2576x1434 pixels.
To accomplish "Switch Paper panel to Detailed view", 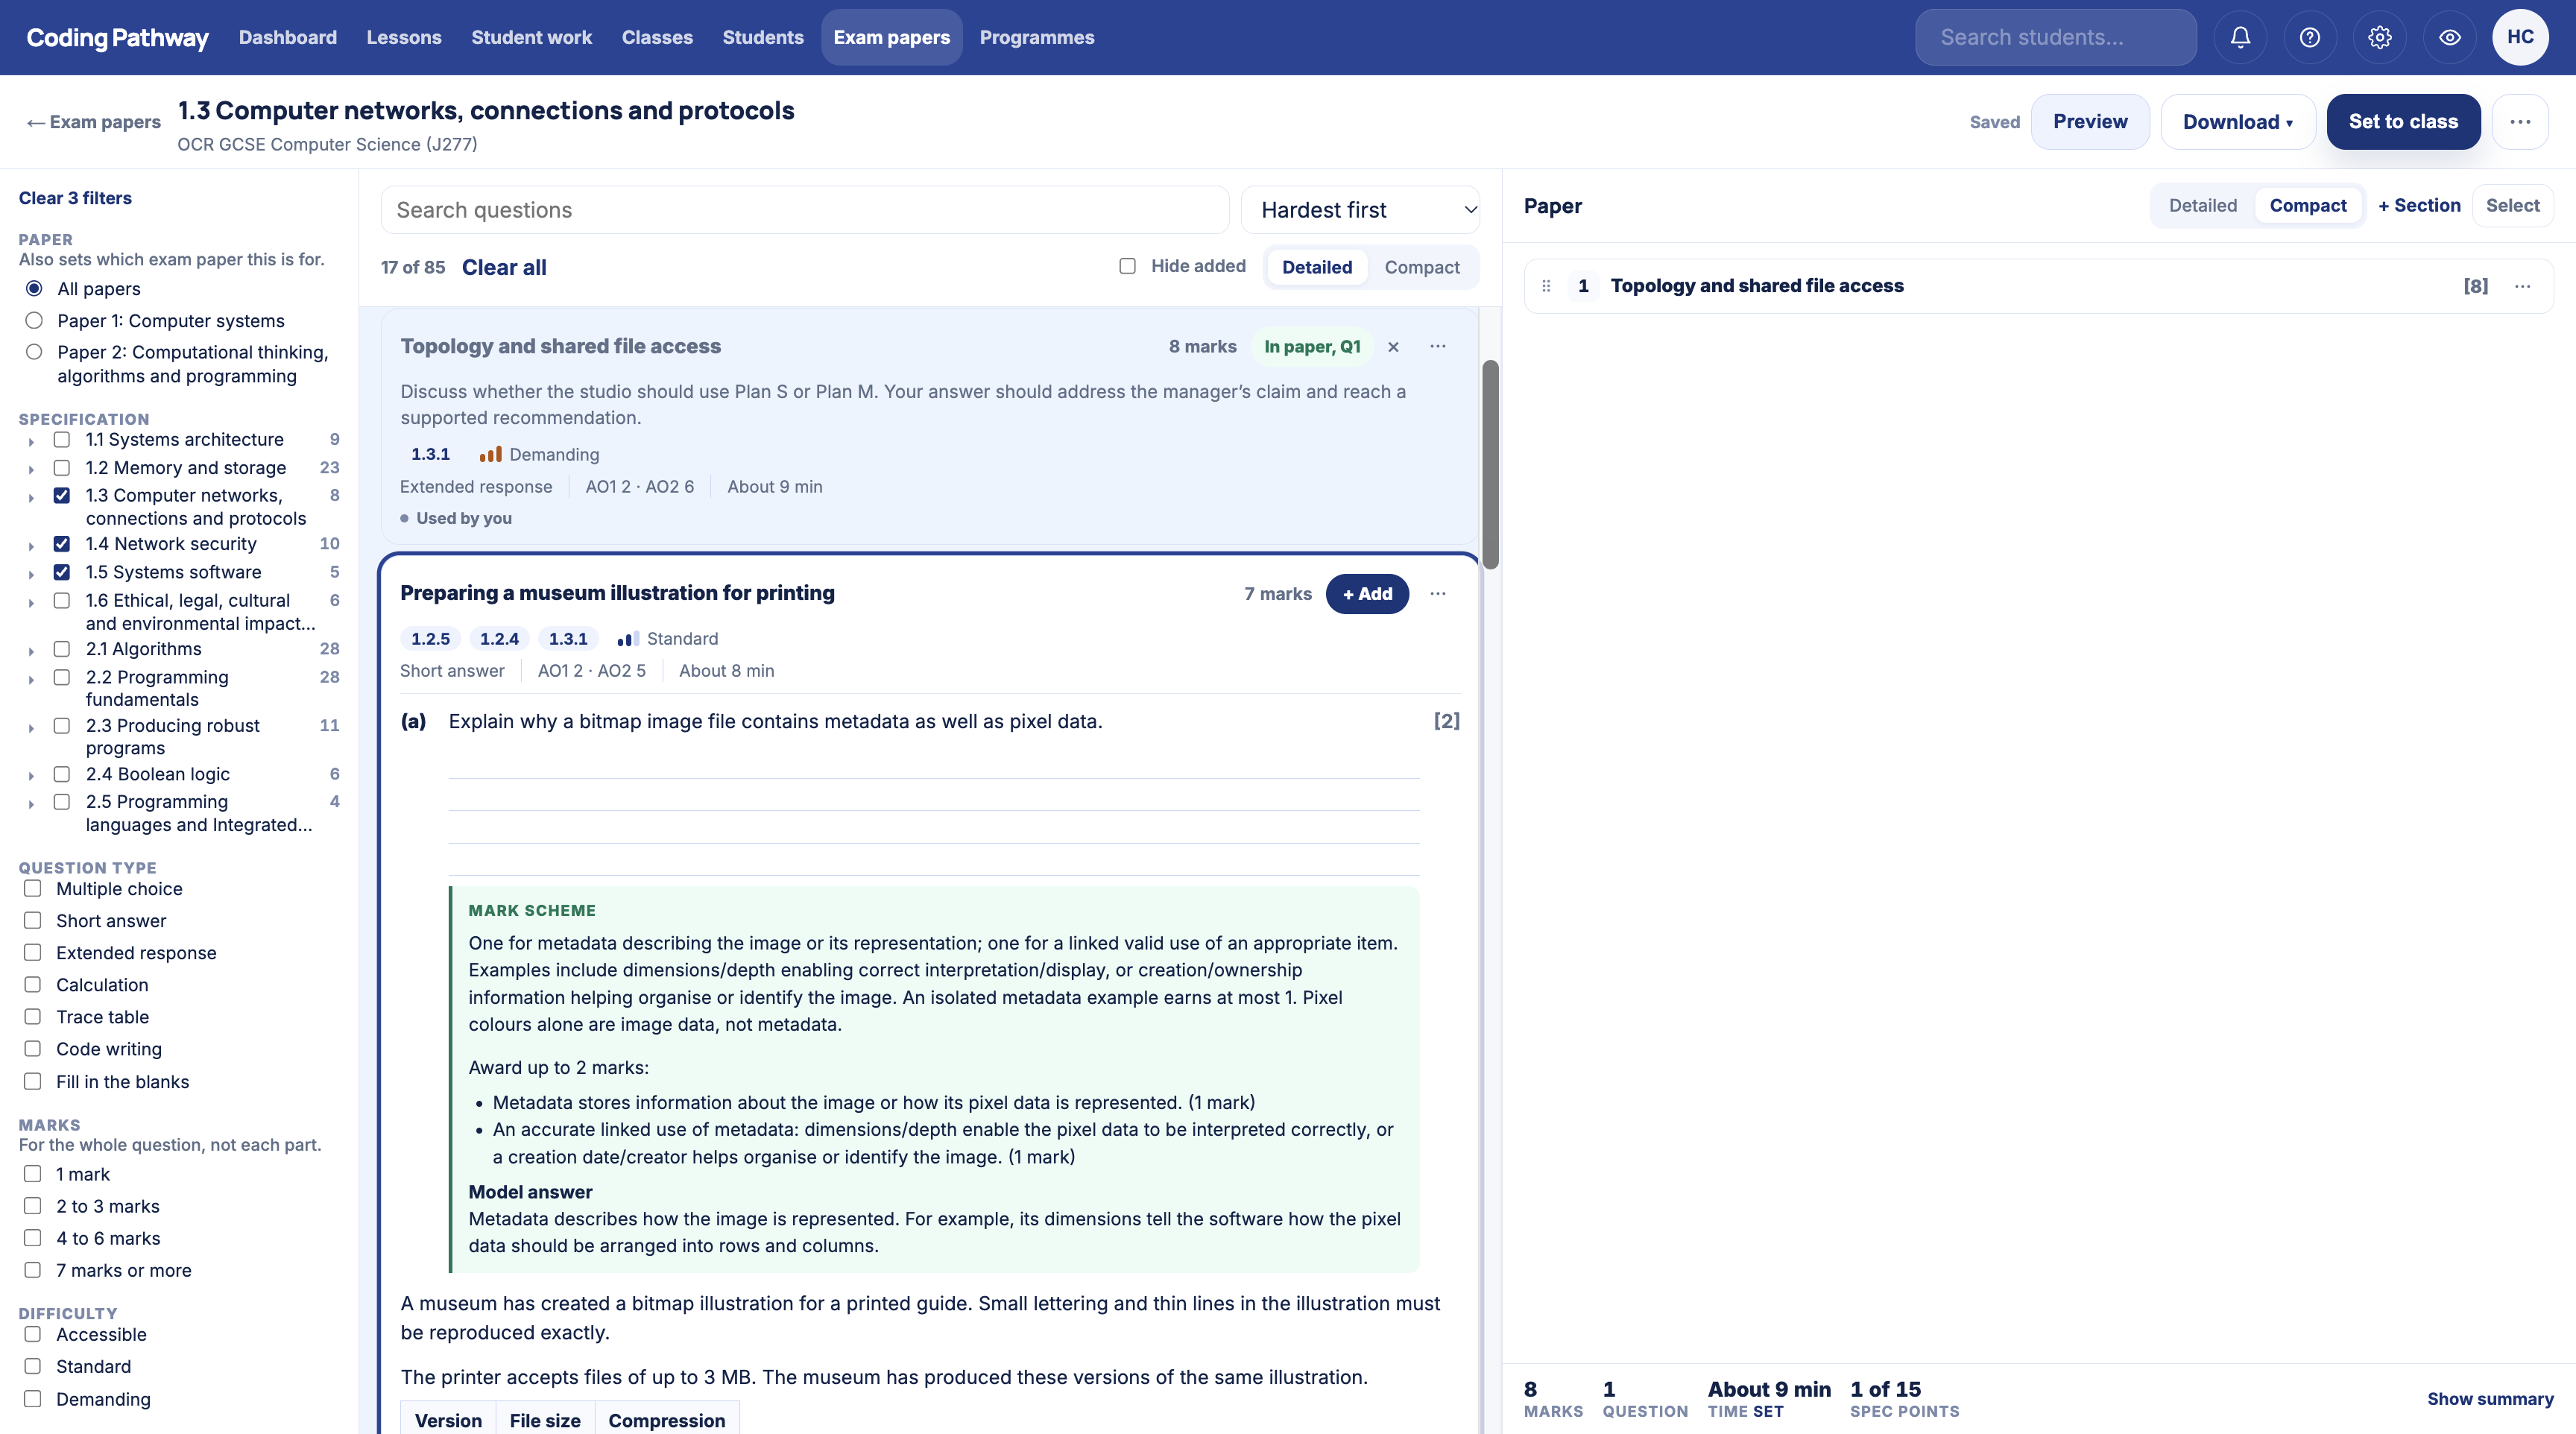I will point(2203,205).
